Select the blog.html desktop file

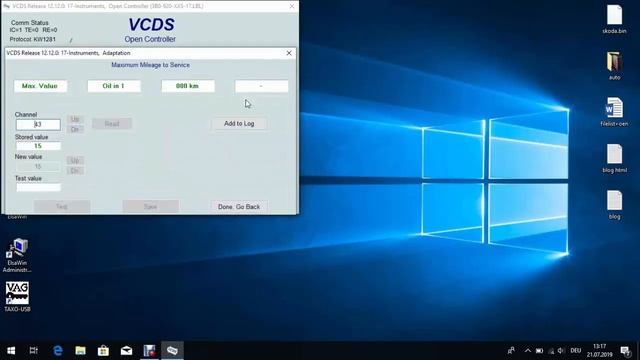point(614,158)
